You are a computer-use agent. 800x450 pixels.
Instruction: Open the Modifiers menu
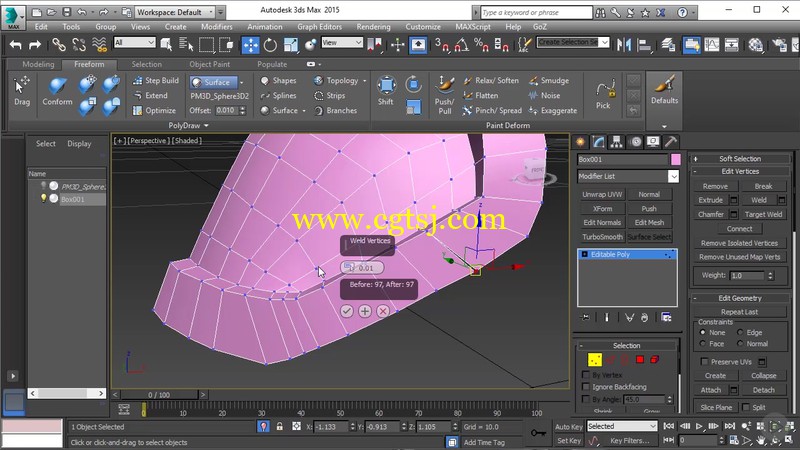pos(216,27)
